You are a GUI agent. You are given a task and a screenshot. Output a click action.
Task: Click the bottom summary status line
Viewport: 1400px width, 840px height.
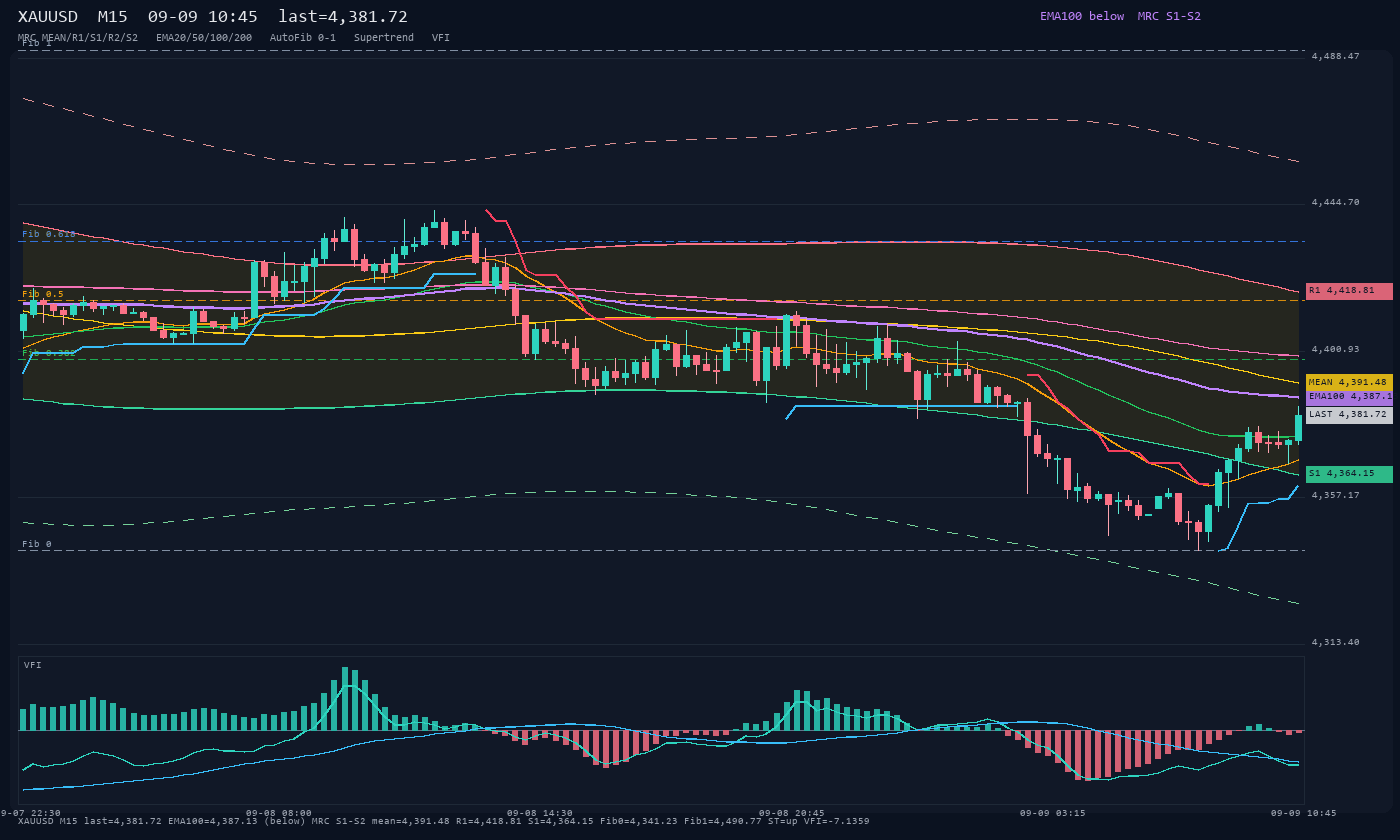click(x=444, y=822)
